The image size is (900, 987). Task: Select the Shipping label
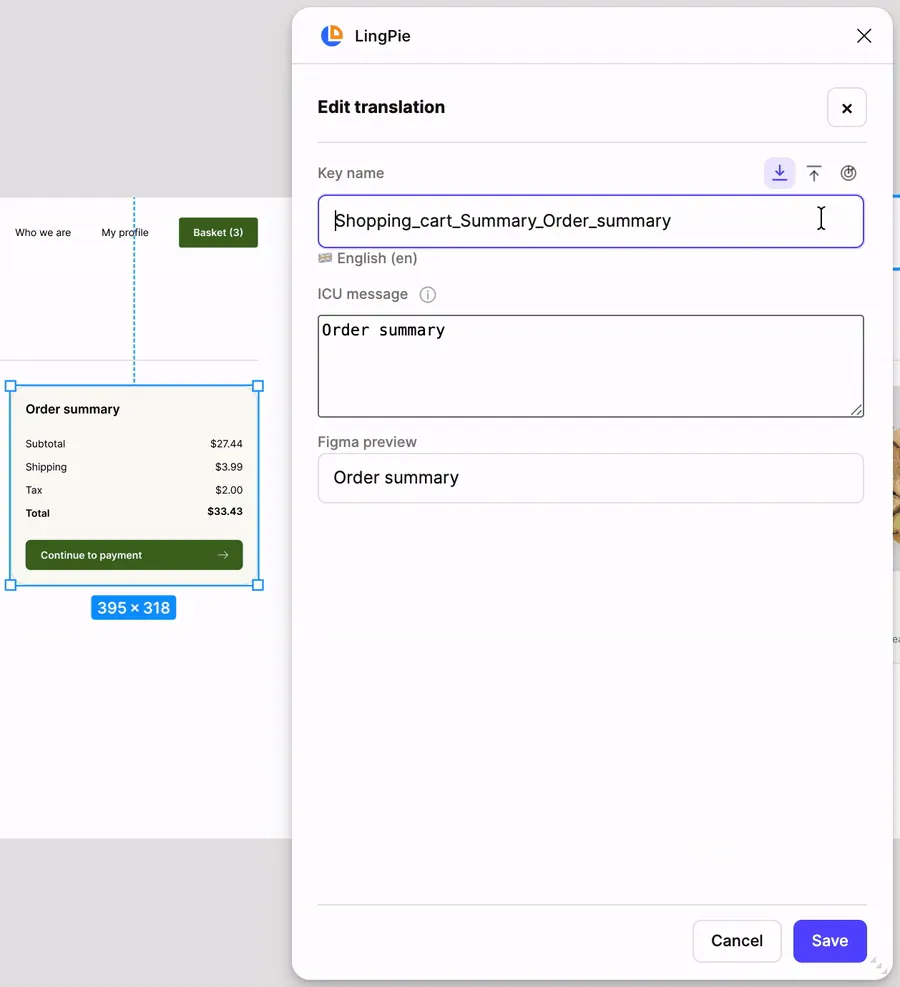pos(46,467)
